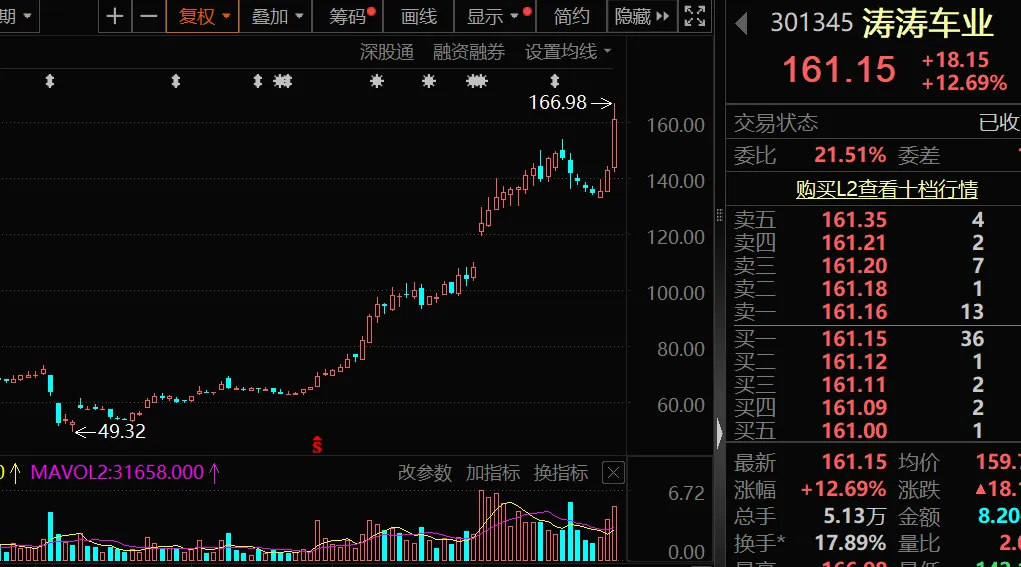Screen dimensions: 1021x567
Task: Toggle the 筹码 chip distribution view
Action: (x=349, y=16)
